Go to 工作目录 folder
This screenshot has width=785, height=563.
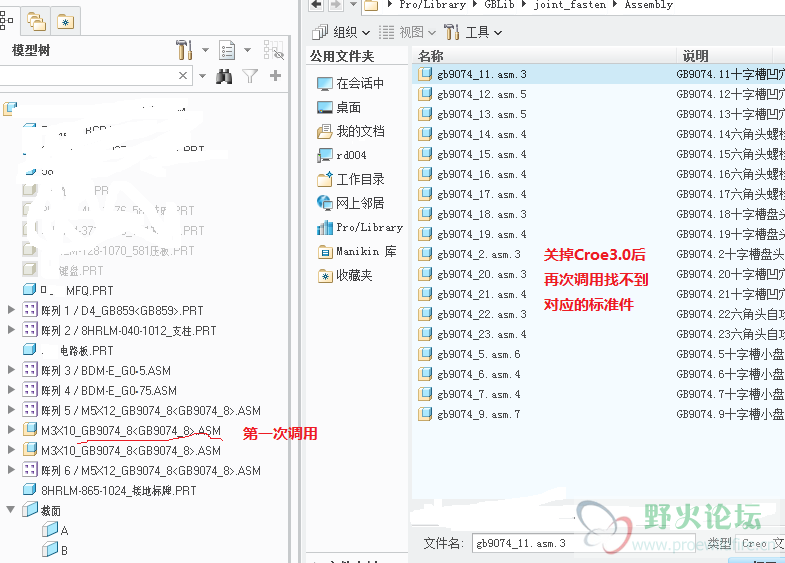coord(350,179)
